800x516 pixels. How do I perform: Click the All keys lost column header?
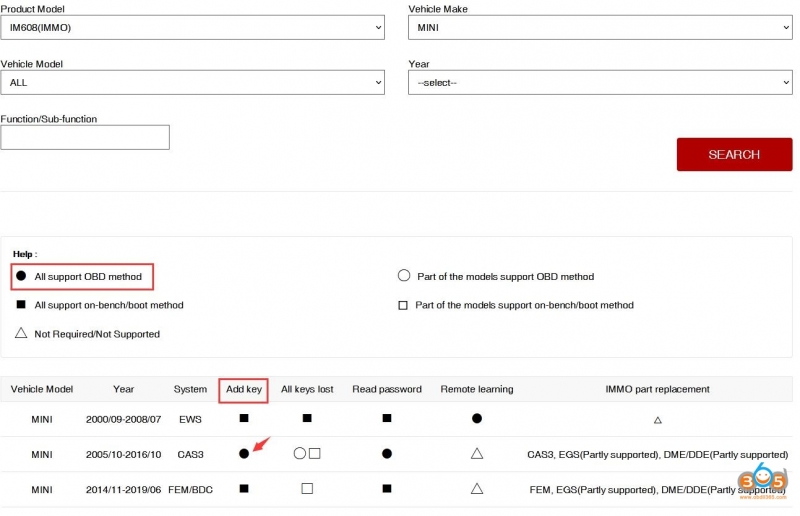pyautogui.click(x=307, y=389)
